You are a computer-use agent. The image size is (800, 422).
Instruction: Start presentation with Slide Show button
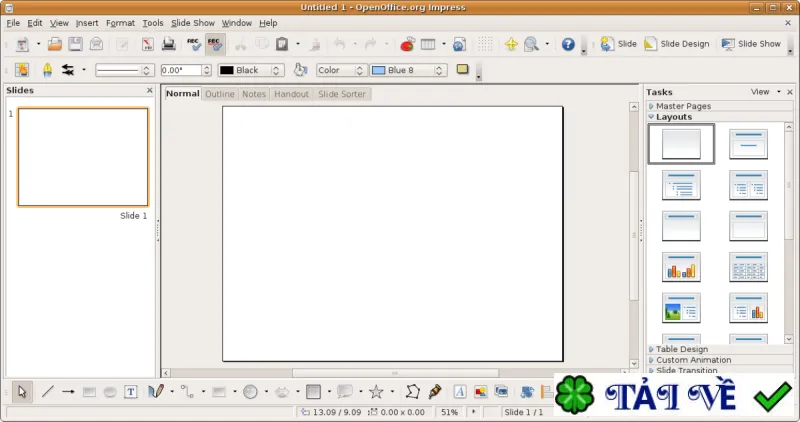click(751, 44)
